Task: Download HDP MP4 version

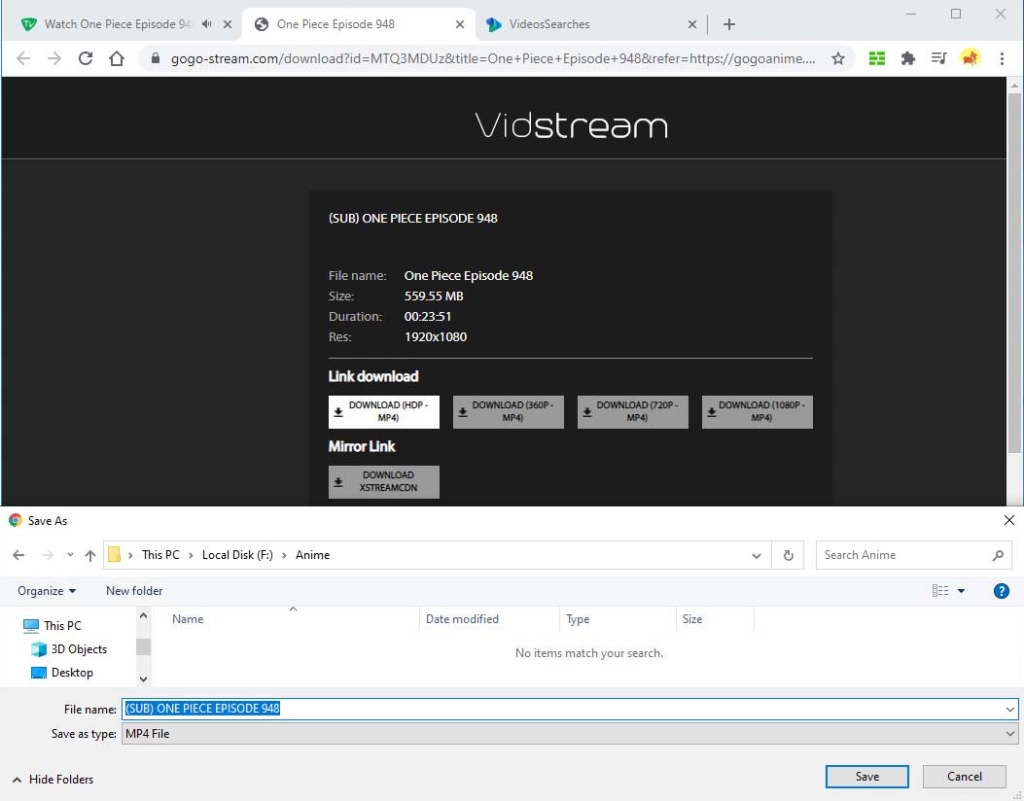Action: (383, 412)
